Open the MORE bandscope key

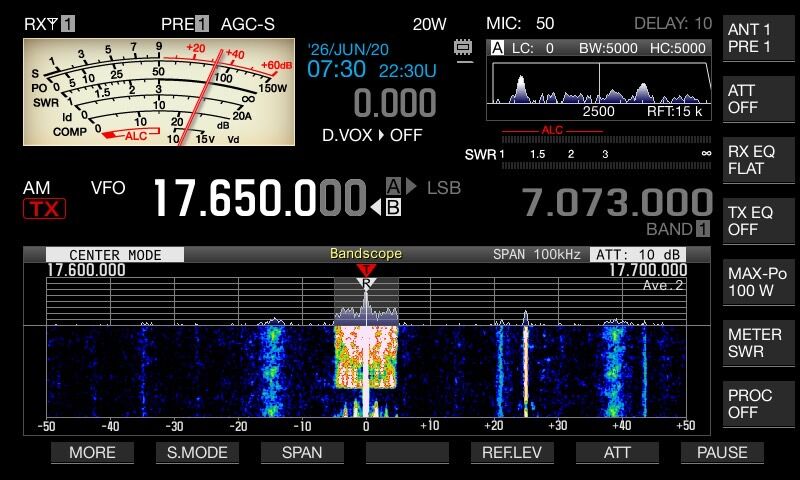[x=92, y=452]
